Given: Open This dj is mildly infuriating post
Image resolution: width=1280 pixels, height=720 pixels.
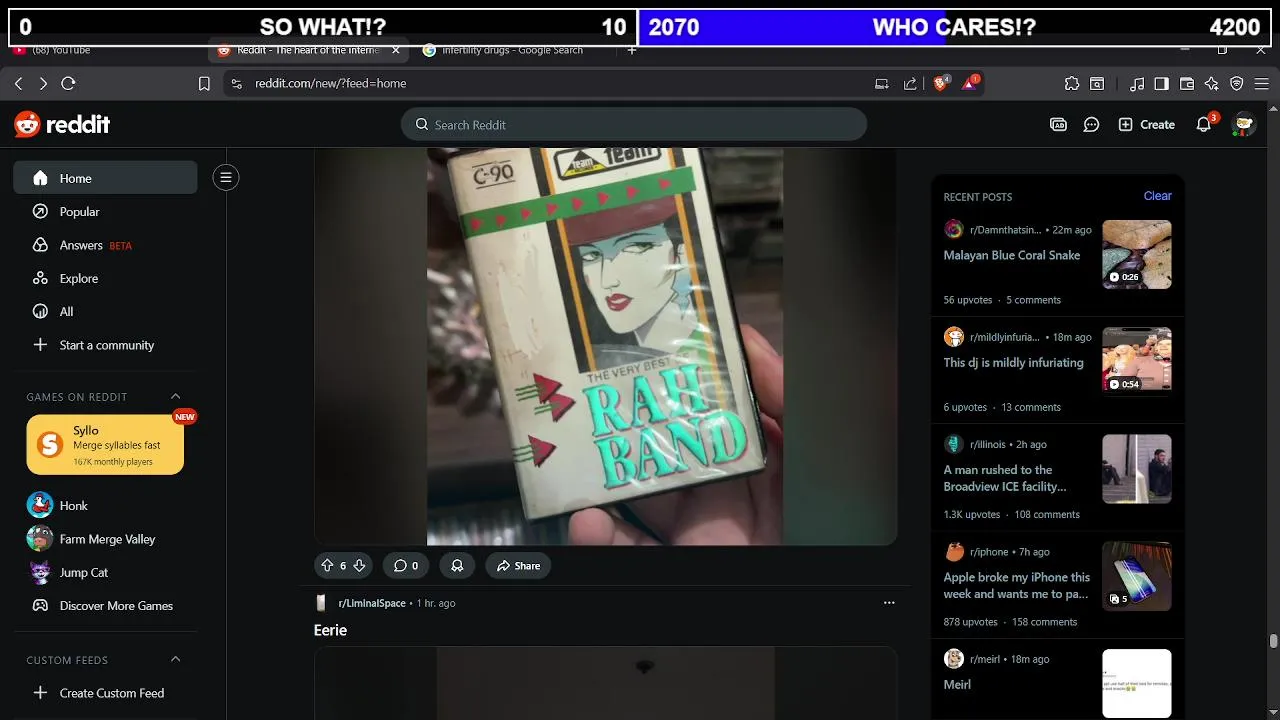Looking at the screenshot, I should 1014,363.
